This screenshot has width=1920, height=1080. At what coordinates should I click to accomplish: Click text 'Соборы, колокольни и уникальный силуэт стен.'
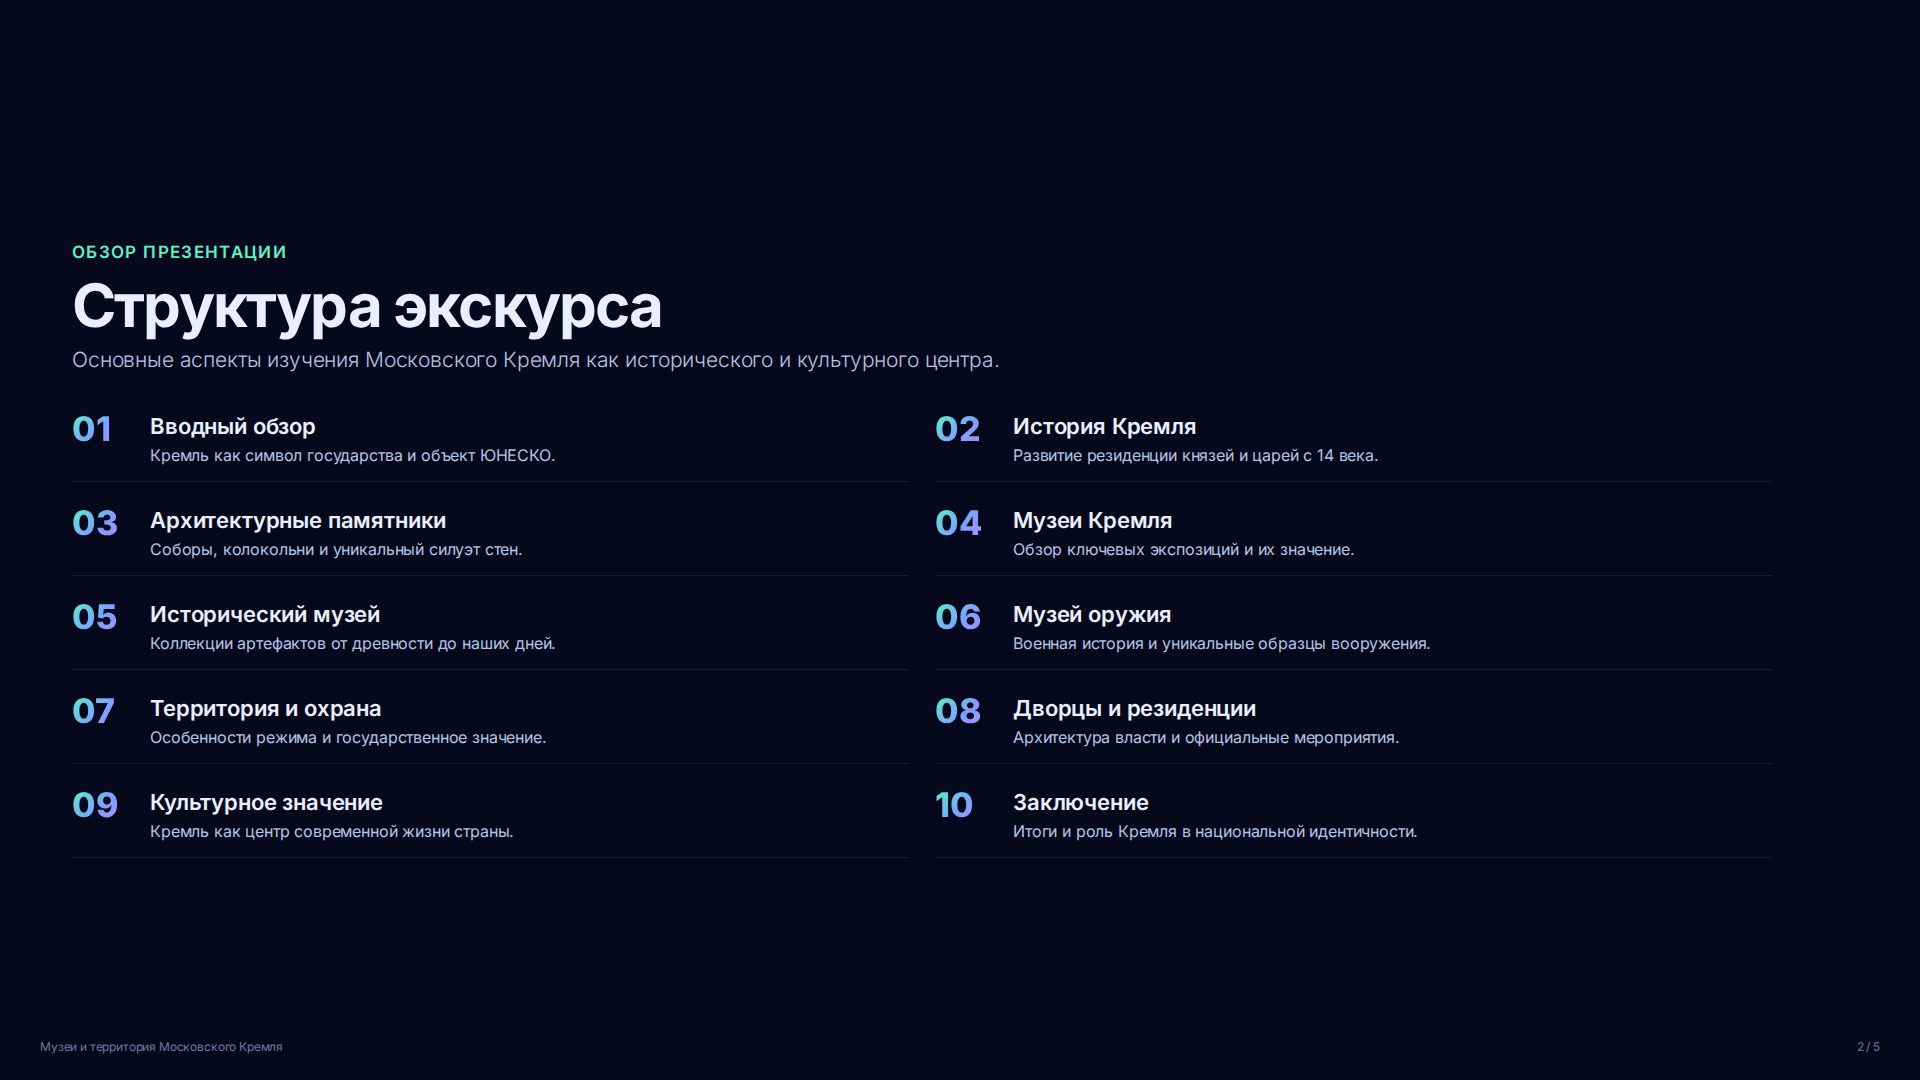[336, 550]
